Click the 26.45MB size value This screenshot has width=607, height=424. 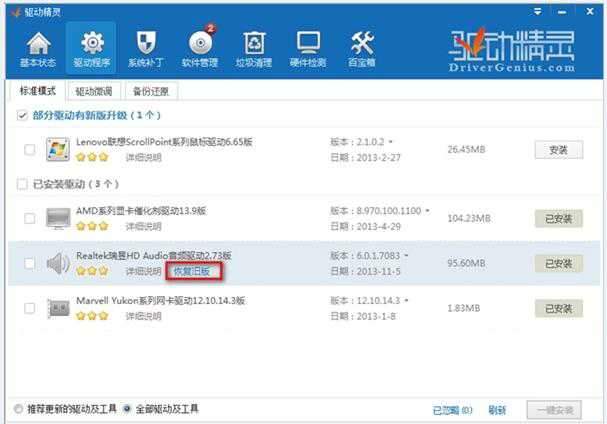(466, 149)
